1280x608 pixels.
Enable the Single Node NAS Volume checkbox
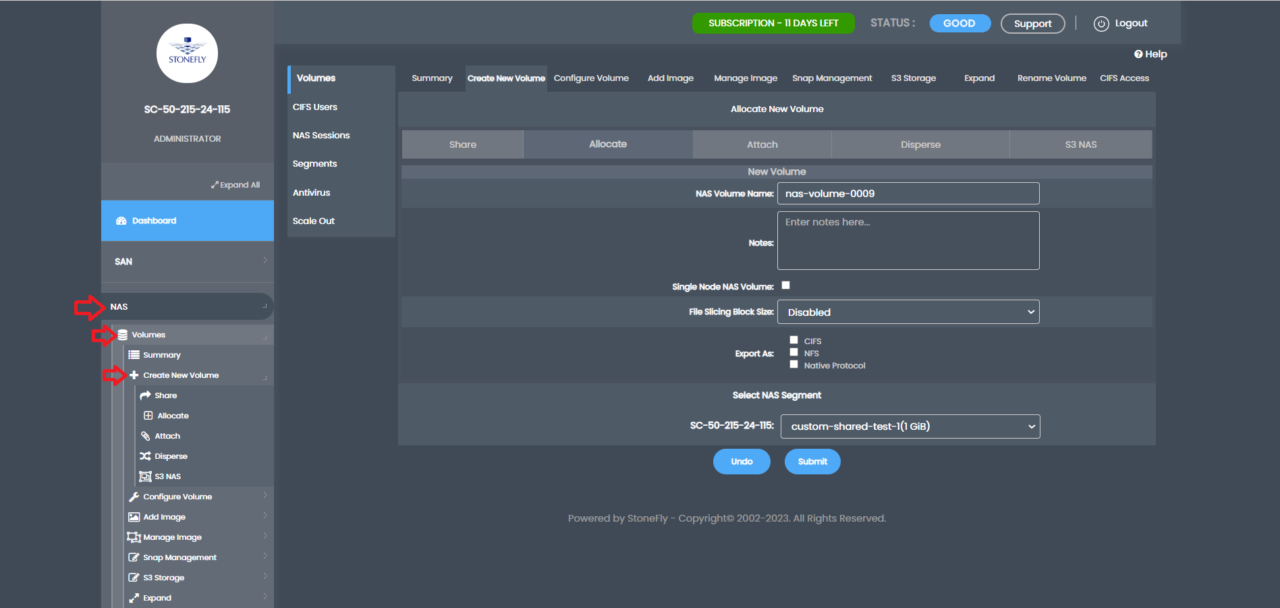[x=786, y=286]
